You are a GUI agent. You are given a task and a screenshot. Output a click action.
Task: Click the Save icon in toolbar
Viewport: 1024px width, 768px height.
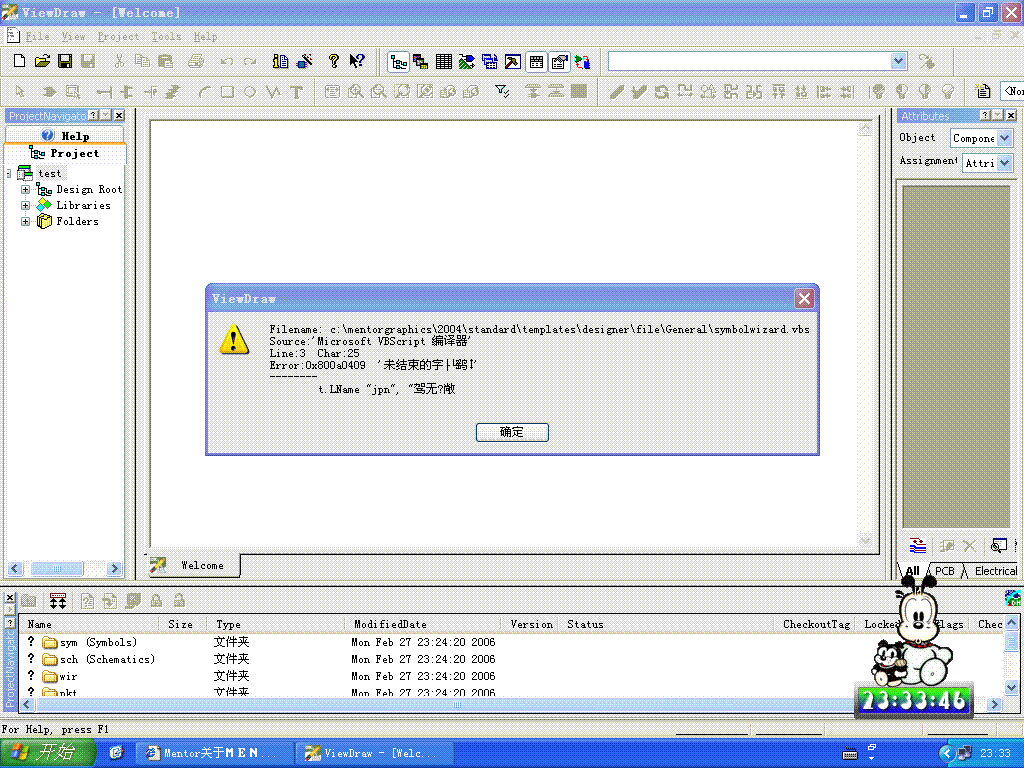(65, 61)
